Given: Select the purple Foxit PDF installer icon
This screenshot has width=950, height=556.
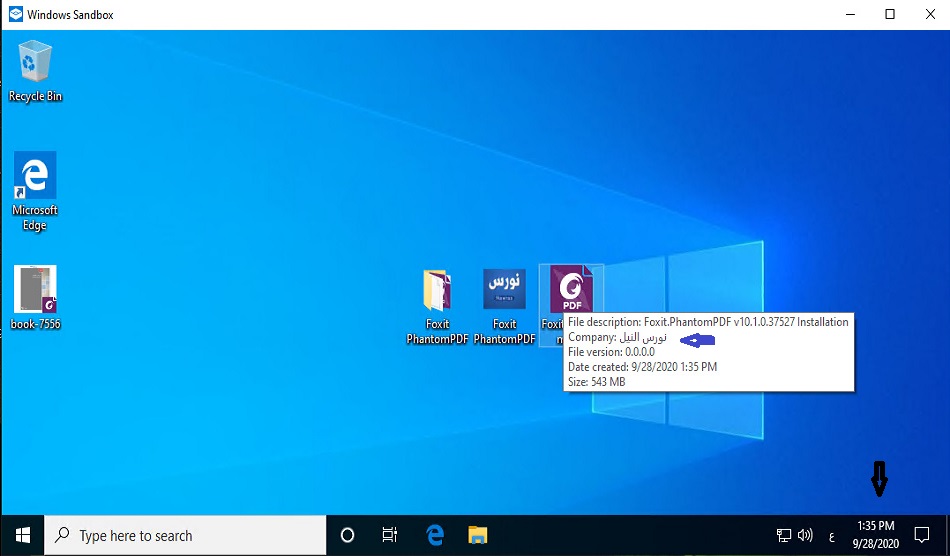Looking at the screenshot, I should coord(570,293).
